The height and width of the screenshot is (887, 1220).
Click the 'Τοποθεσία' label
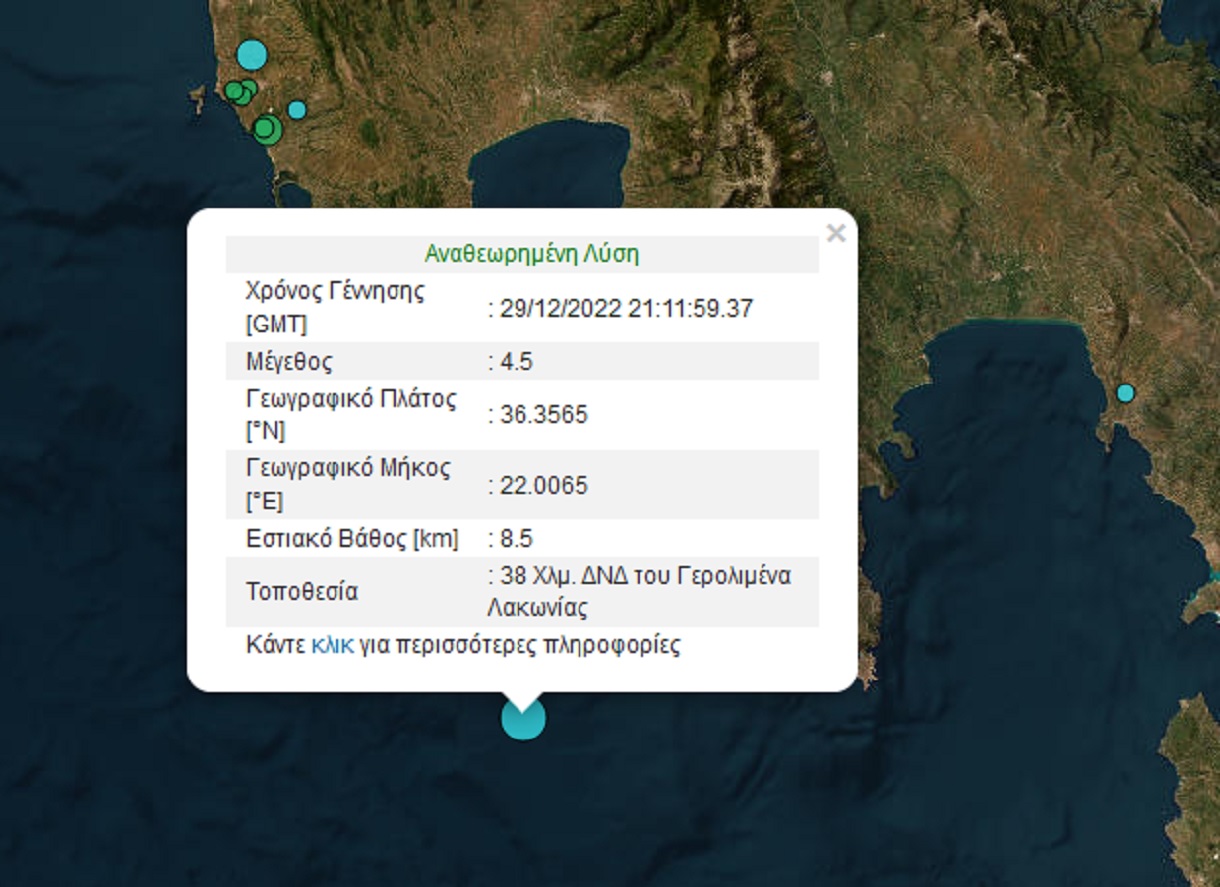(302, 592)
